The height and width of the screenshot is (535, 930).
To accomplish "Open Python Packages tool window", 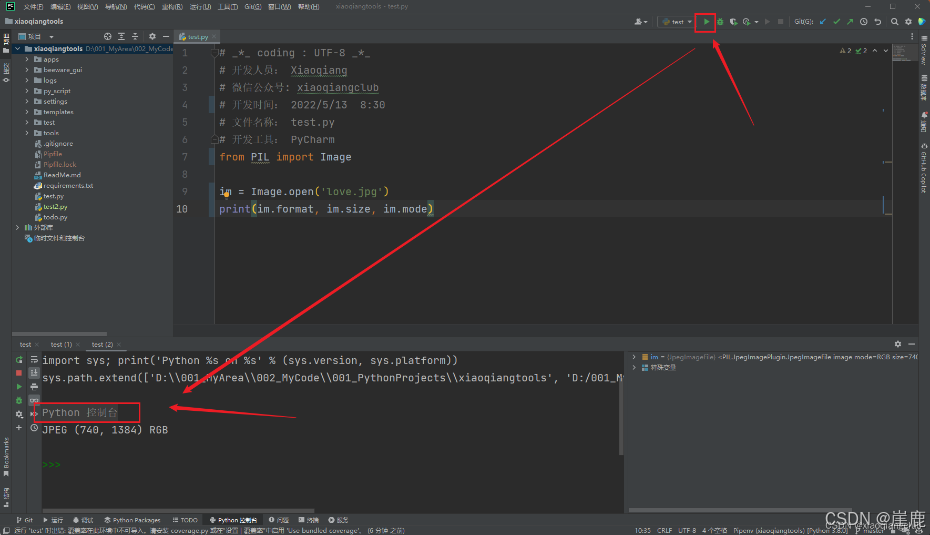I will [x=132, y=520].
